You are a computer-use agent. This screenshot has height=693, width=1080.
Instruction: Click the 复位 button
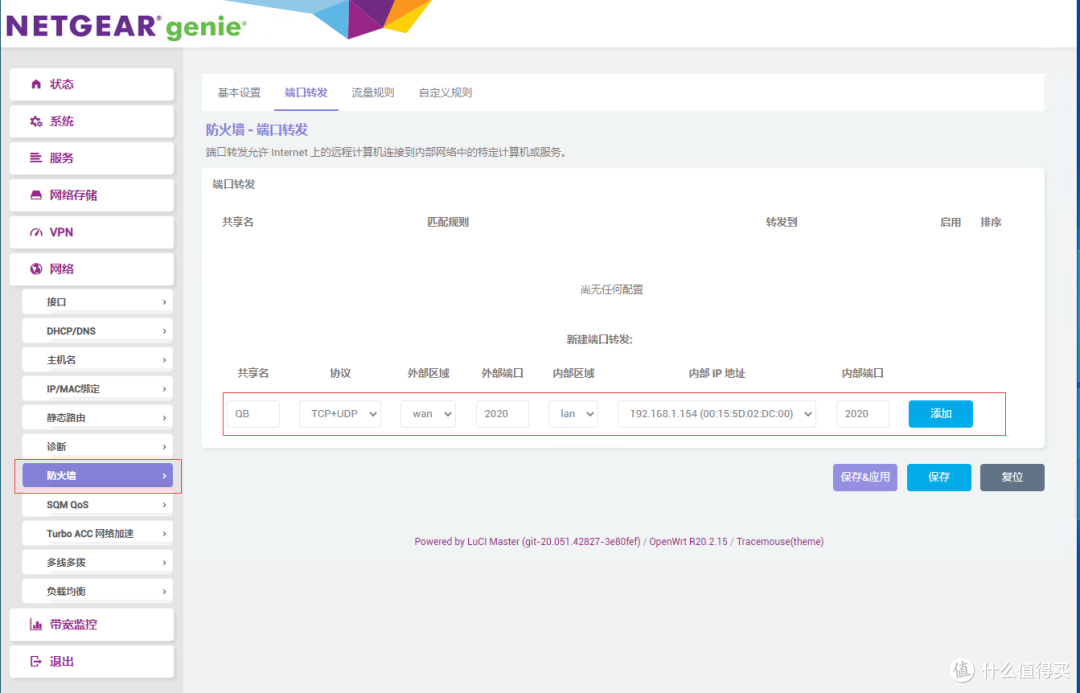pos(1012,477)
